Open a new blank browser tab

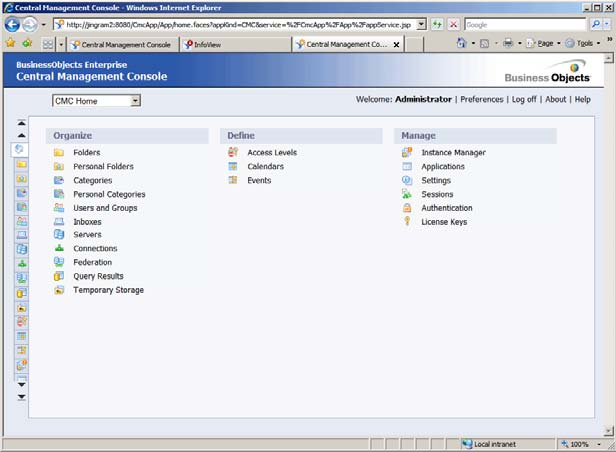(x=414, y=45)
